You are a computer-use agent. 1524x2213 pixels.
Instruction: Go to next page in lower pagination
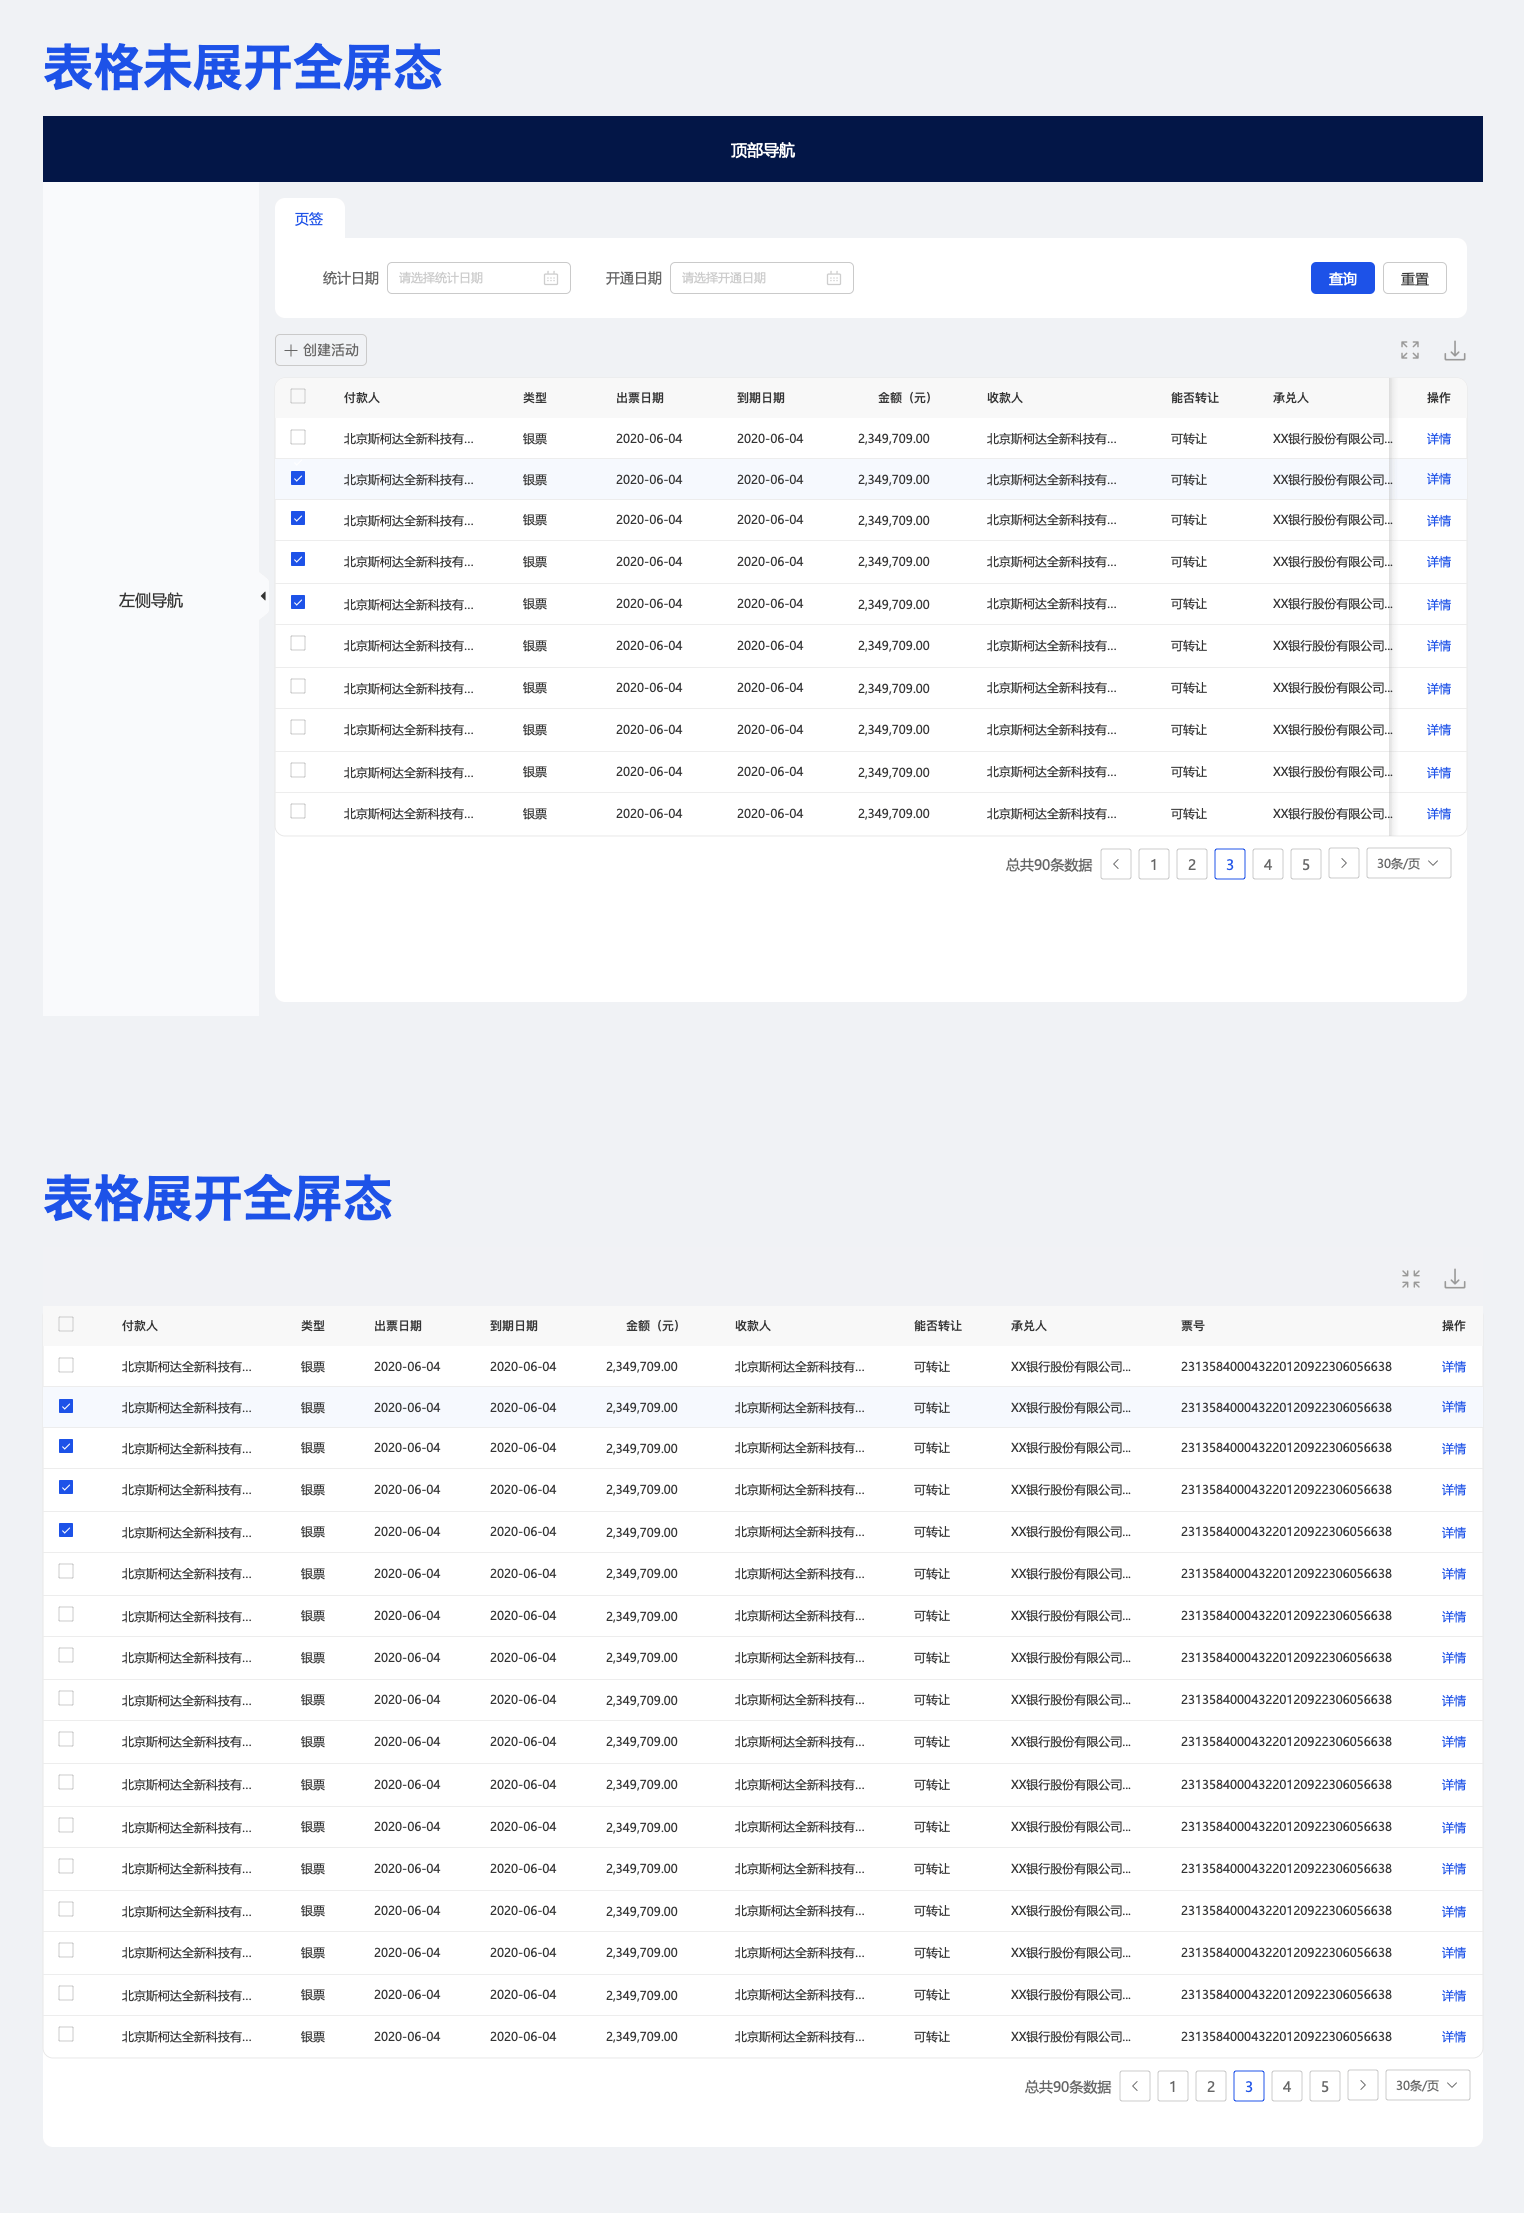(x=1363, y=2086)
